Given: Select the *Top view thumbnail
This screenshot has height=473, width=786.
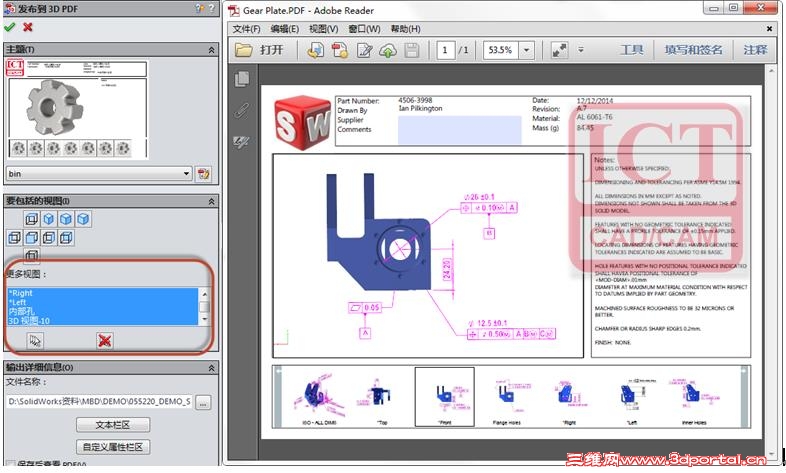Looking at the screenshot, I should pos(381,398).
